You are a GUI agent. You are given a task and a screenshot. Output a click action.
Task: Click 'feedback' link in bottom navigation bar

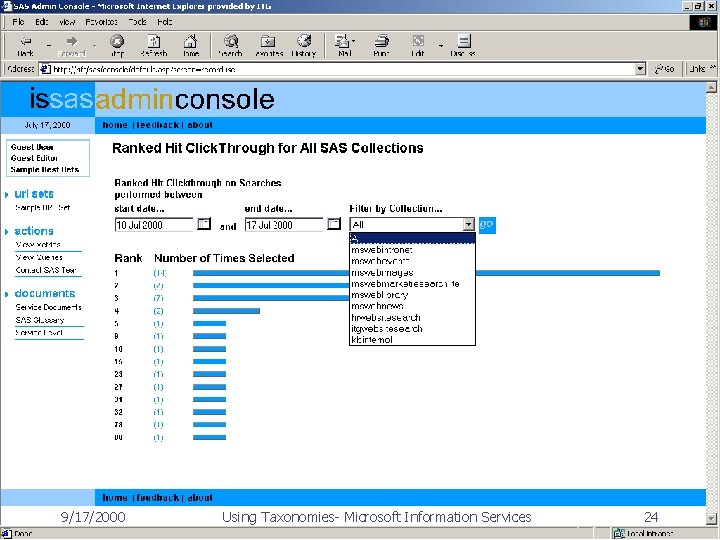click(158, 497)
